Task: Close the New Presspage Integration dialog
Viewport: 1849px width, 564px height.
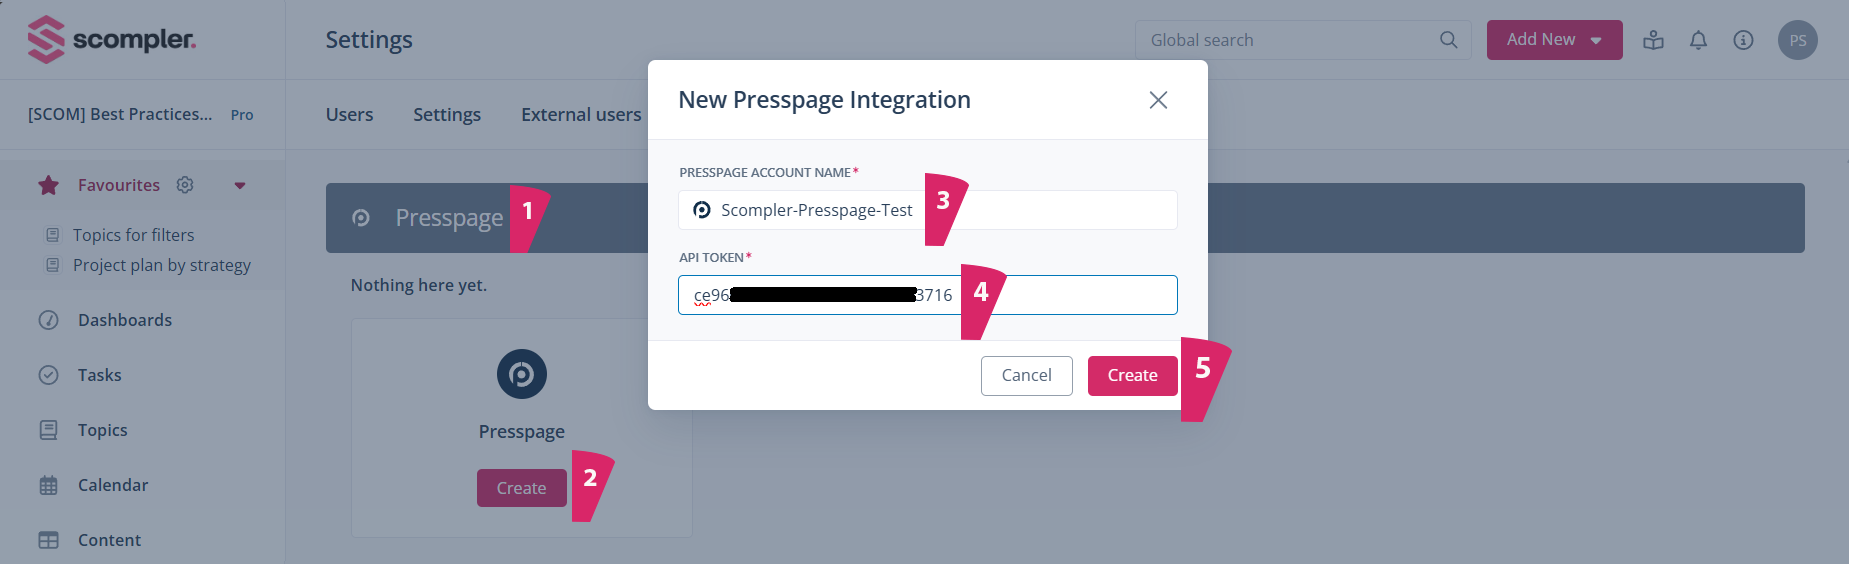Action: 1158,100
